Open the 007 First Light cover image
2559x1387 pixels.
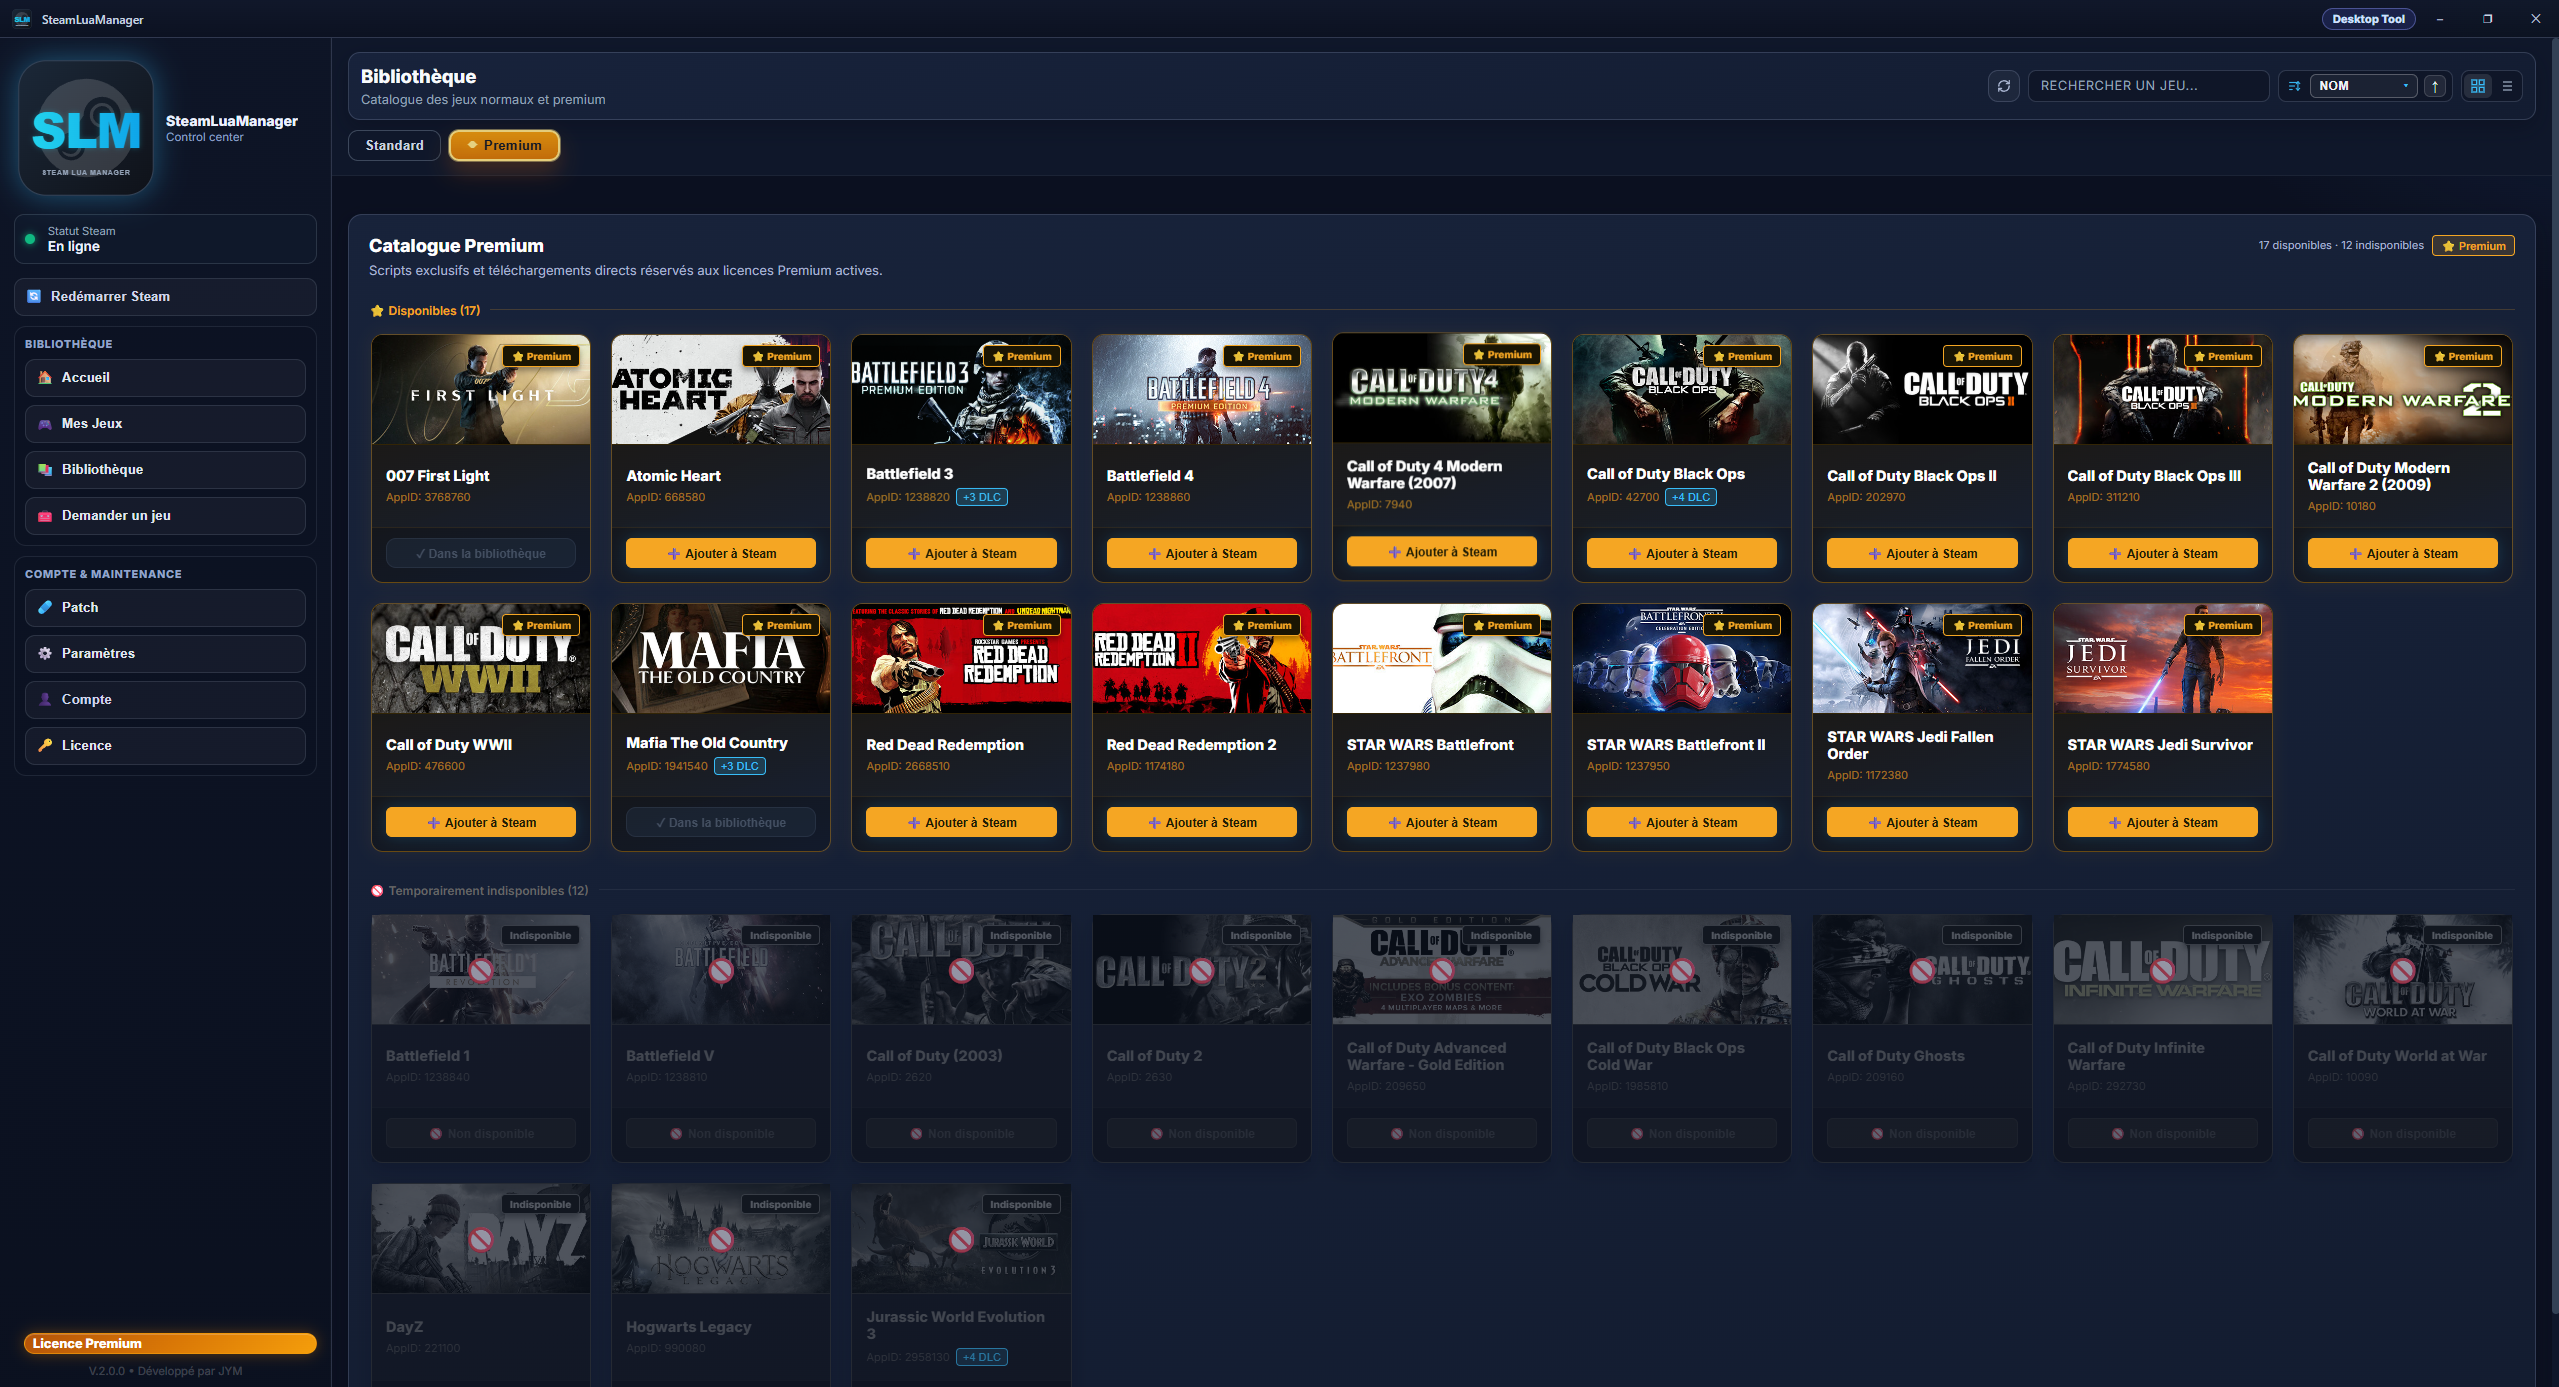pos(481,390)
